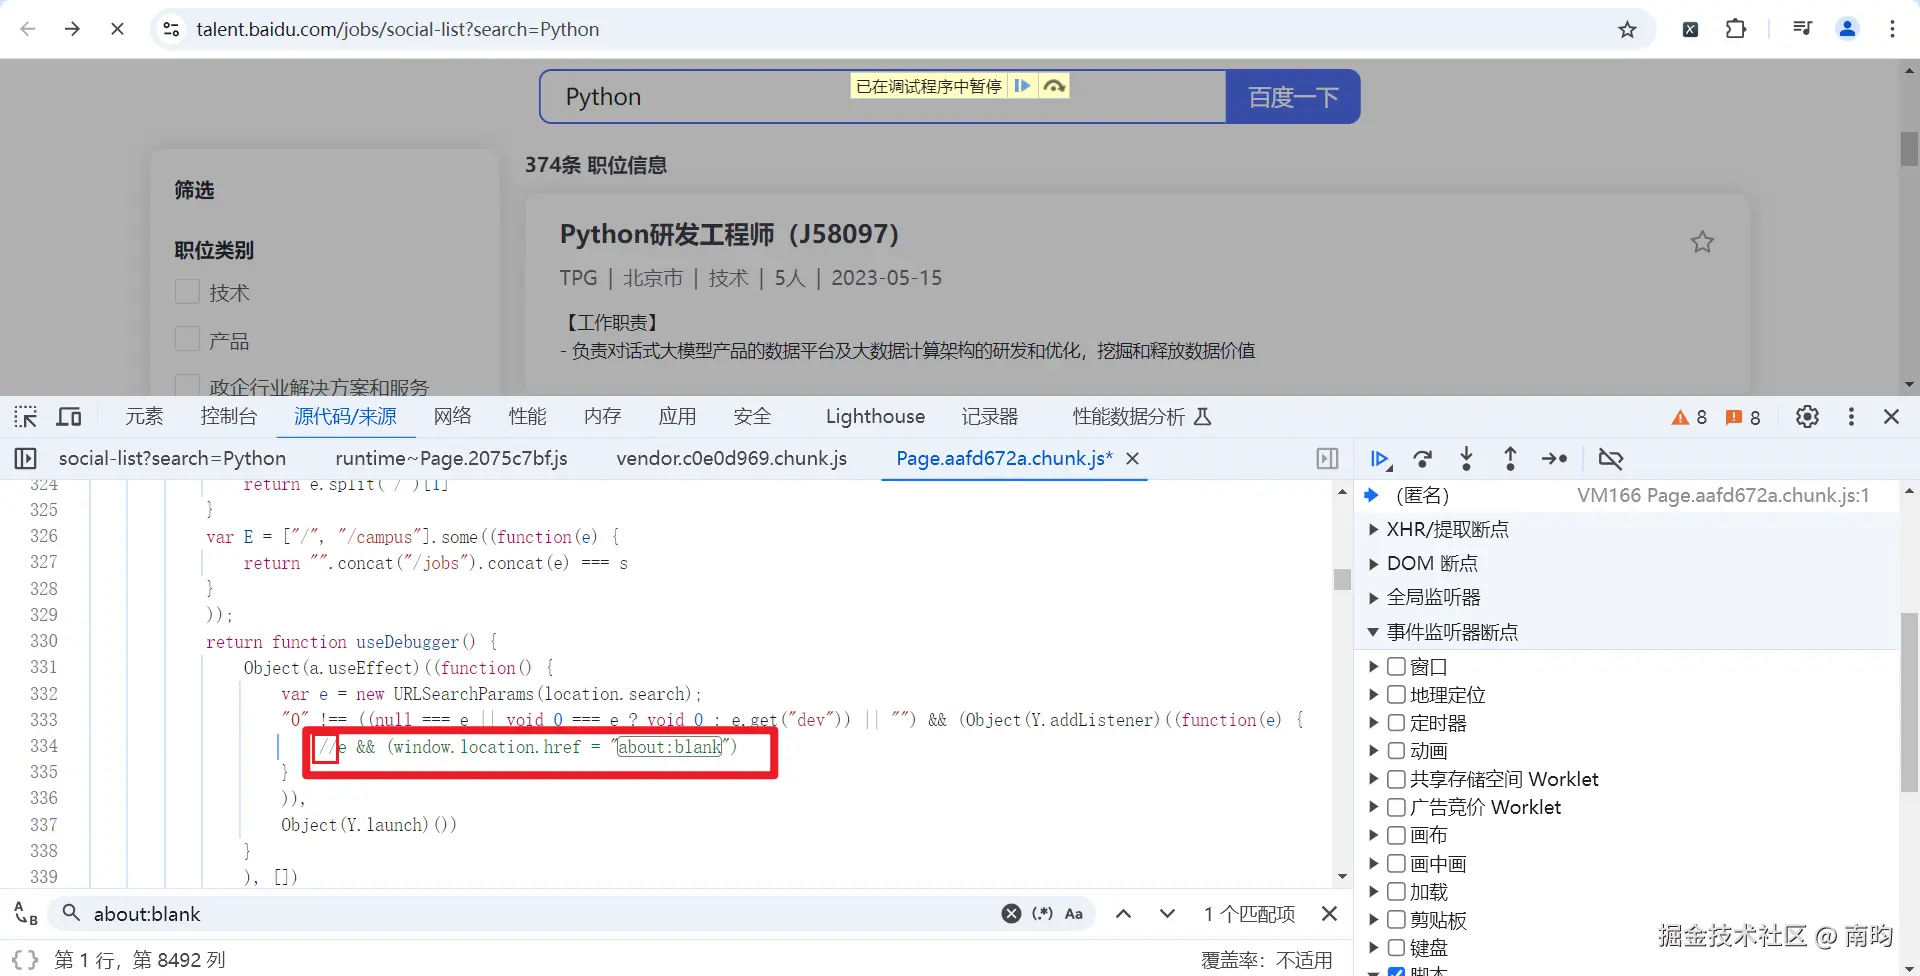Check the 技术 job category filter

[186, 291]
